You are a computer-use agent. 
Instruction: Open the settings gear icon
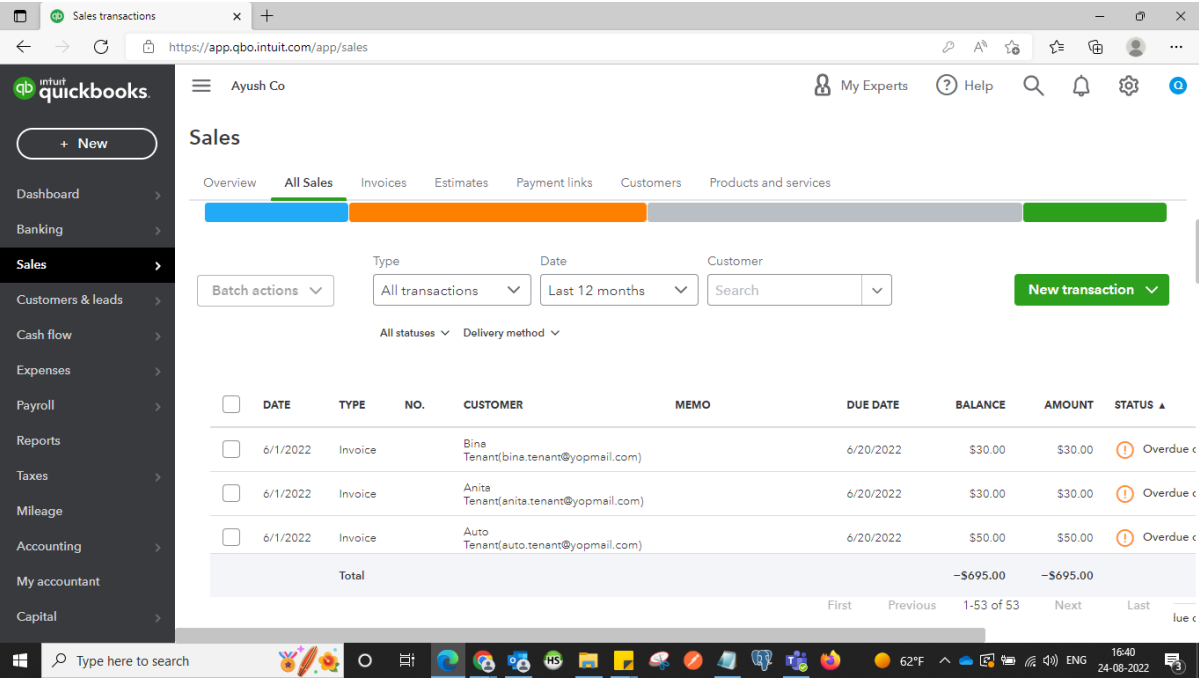click(x=1128, y=86)
